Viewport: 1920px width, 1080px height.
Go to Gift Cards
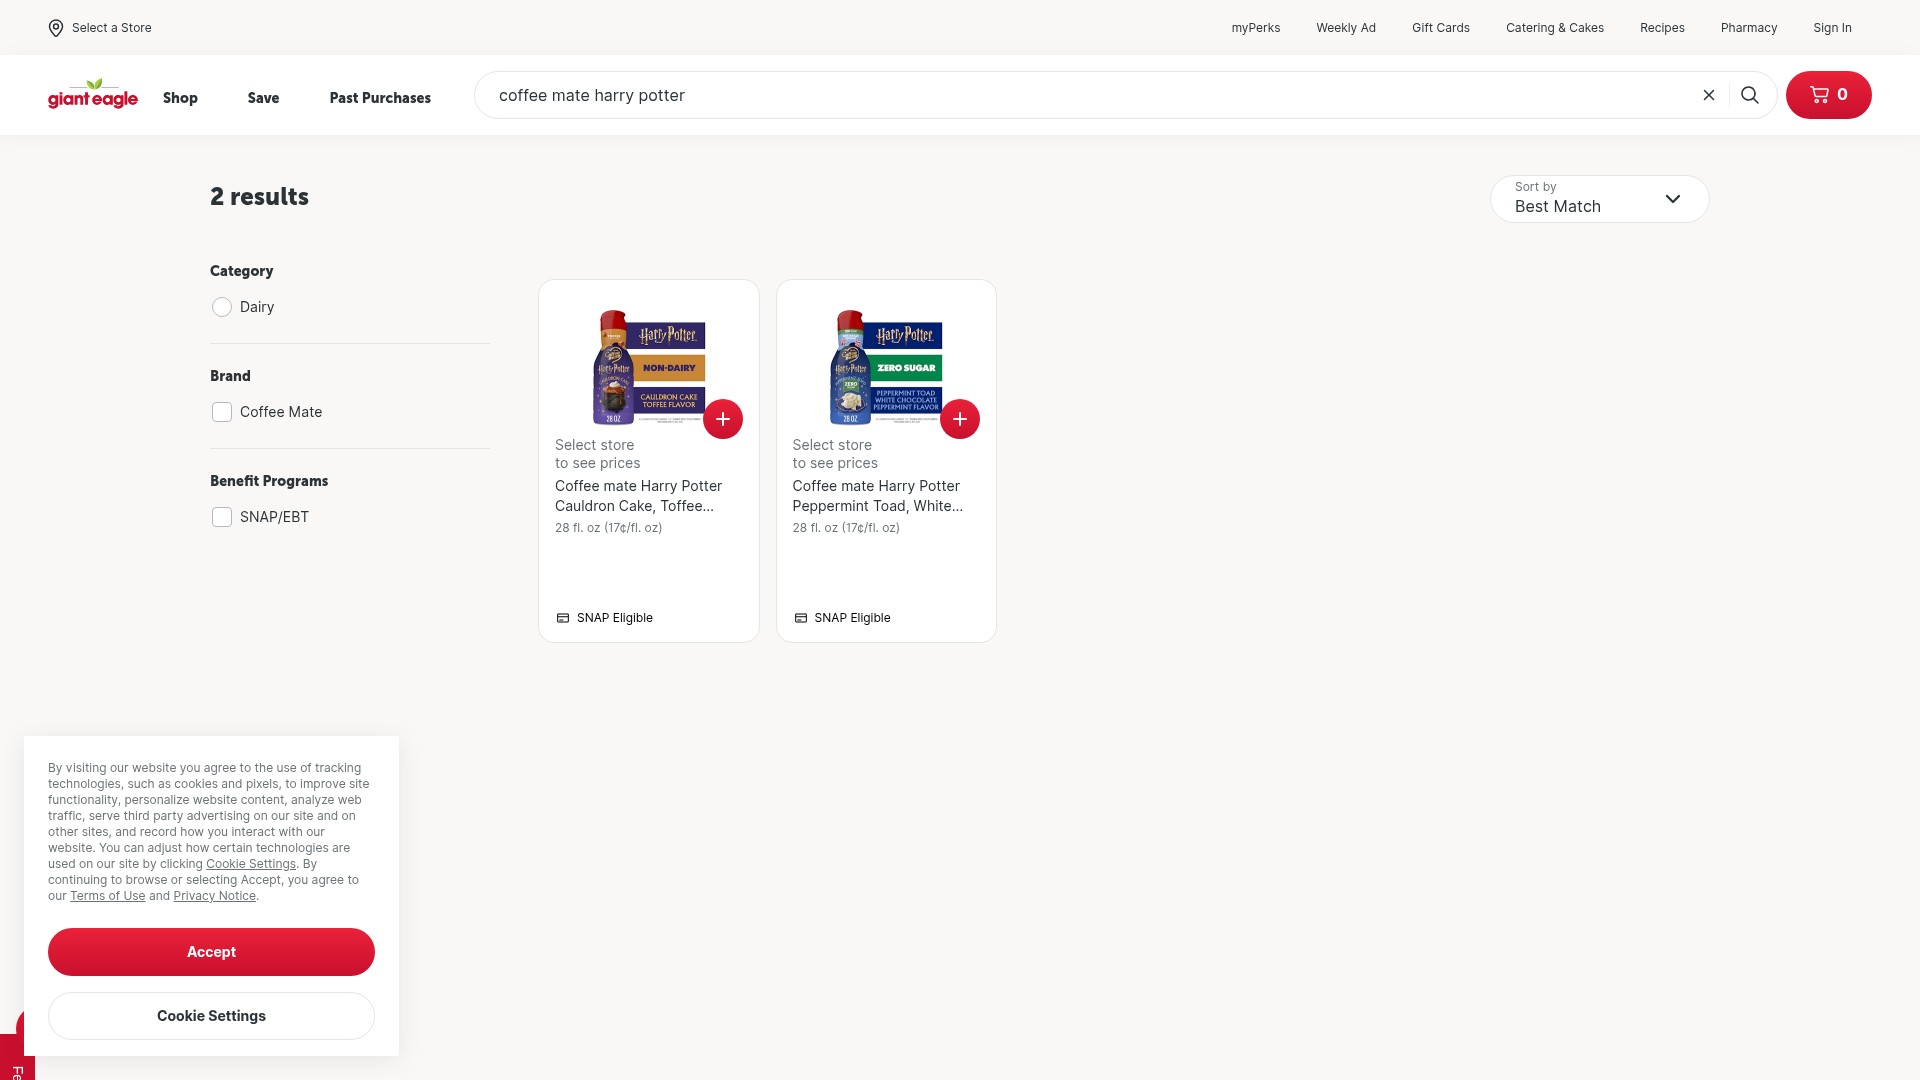pyautogui.click(x=1441, y=28)
